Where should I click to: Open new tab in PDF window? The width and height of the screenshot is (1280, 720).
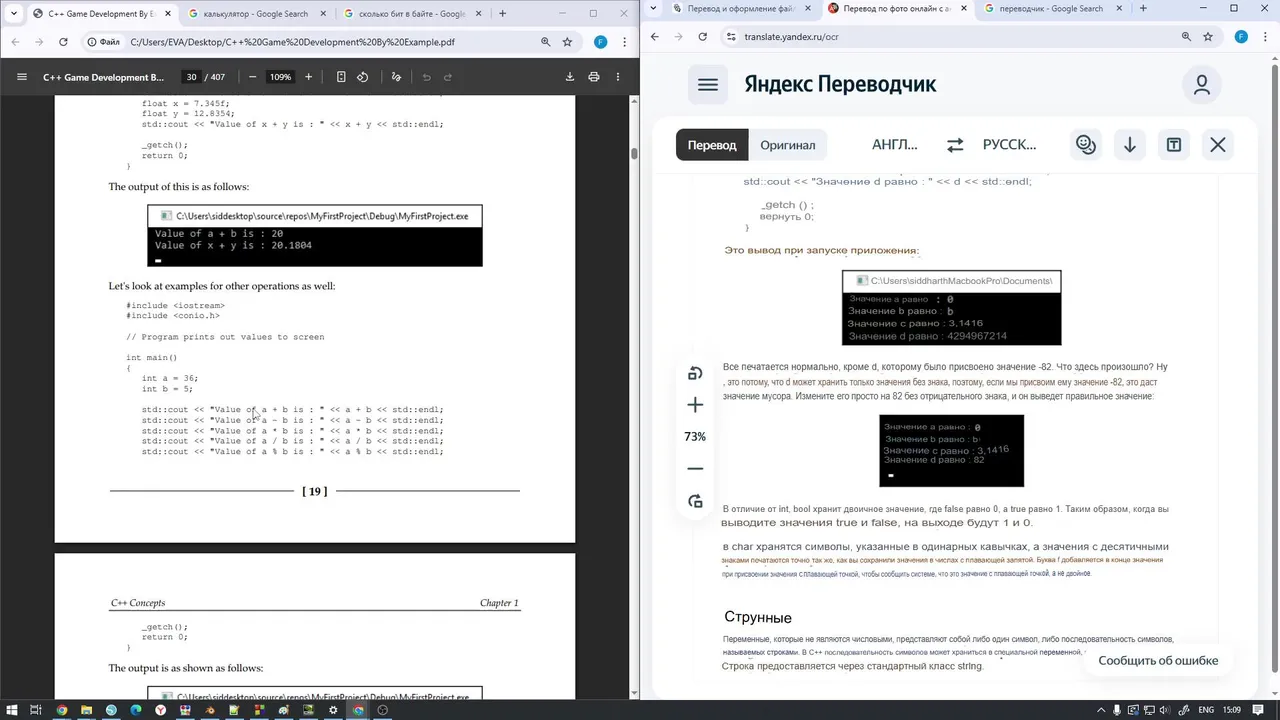[x=502, y=14]
